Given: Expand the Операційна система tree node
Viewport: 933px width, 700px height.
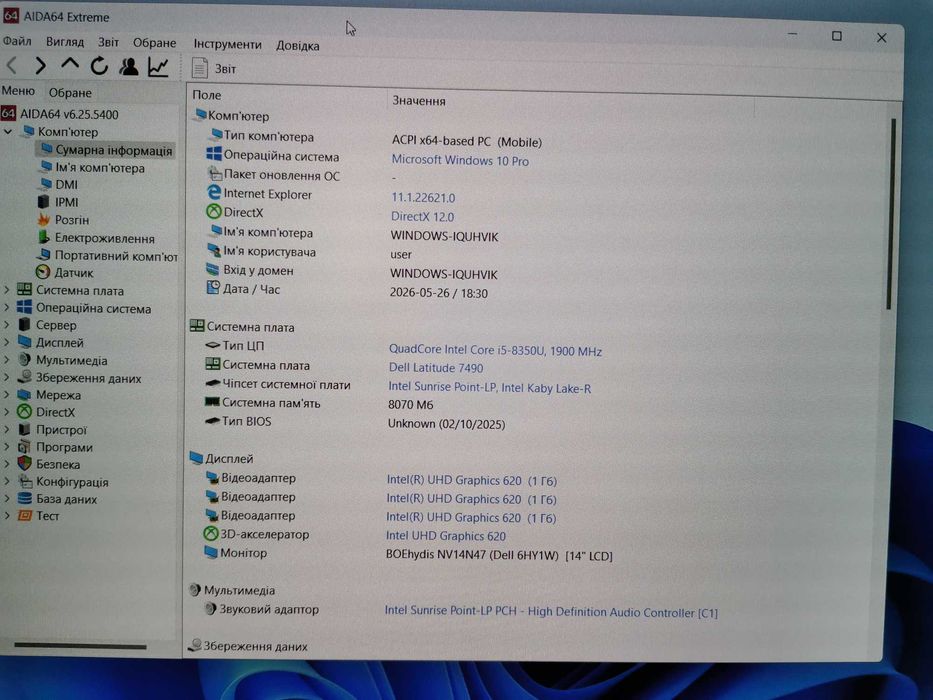Looking at the screenshot, I should pyautogui.click(x=7, y=308).
